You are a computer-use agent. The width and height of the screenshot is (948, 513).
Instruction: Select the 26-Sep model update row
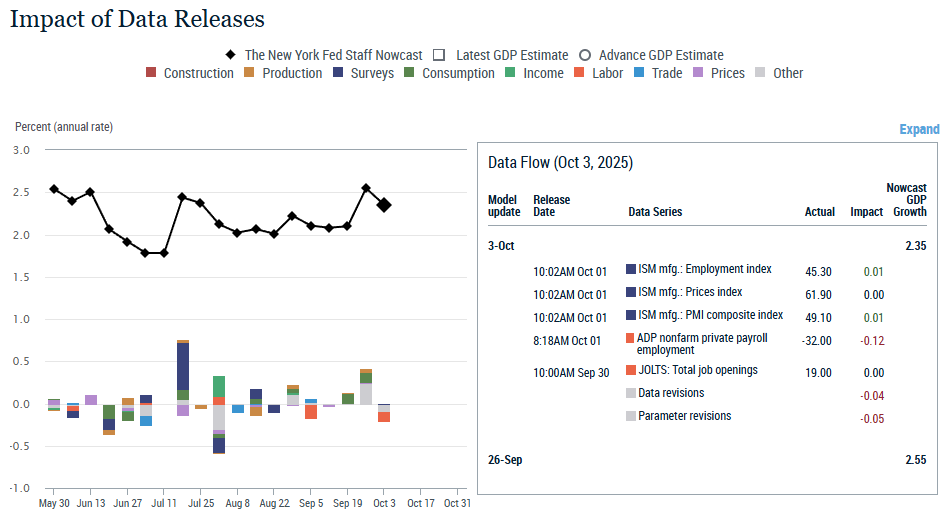(505, 460)
